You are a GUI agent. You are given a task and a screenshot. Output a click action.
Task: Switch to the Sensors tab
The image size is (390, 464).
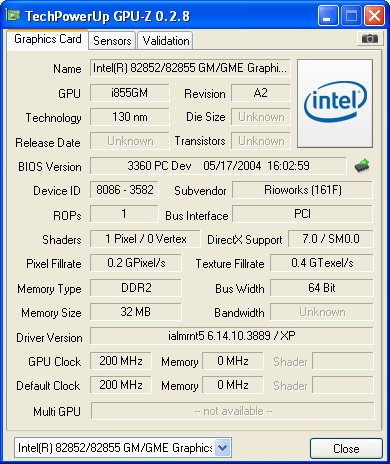[x=112, y=41]
